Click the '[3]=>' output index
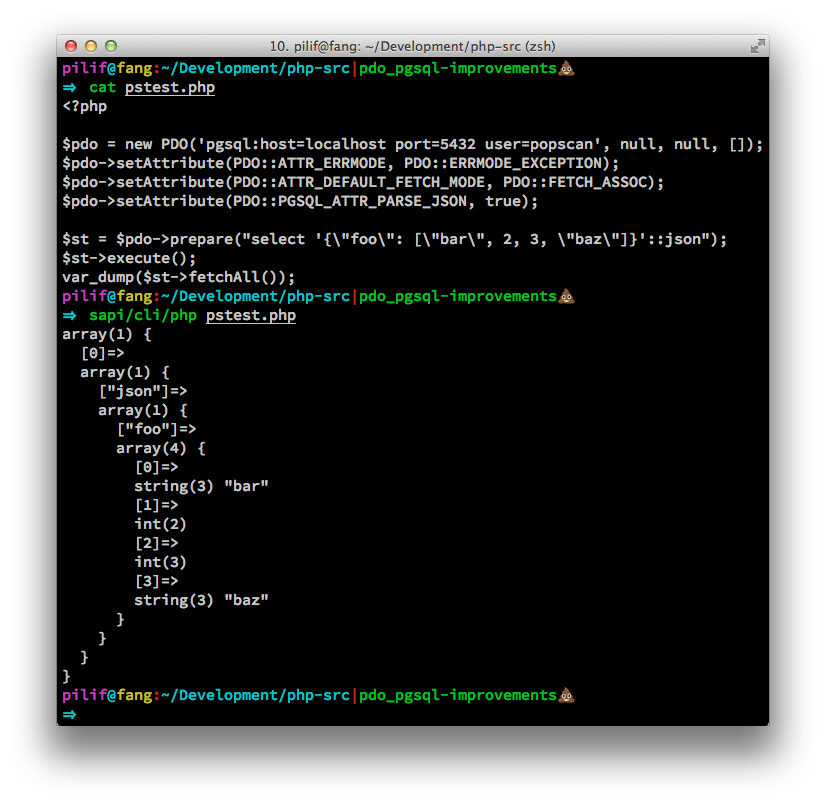The width and height of the screenshot is (826, 805). pos(156,581)
